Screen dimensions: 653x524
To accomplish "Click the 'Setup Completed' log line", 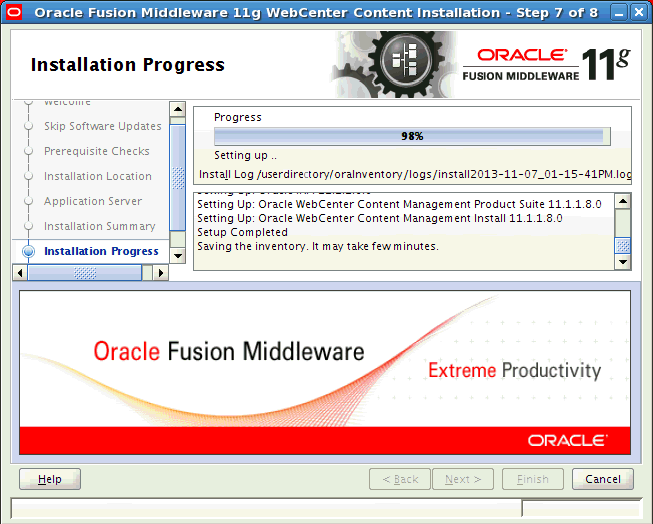I will point(242,232).
